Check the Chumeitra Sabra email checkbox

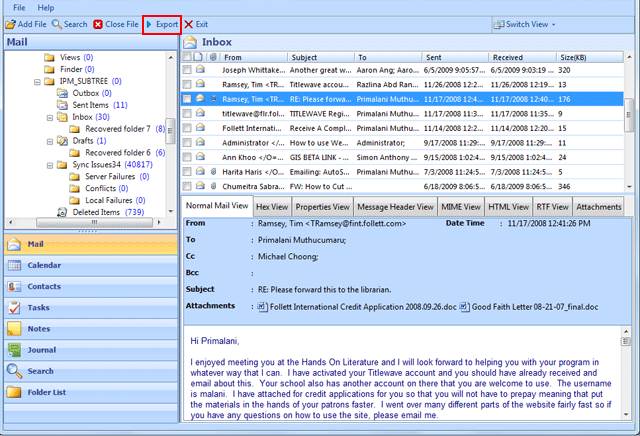(187, 187)
